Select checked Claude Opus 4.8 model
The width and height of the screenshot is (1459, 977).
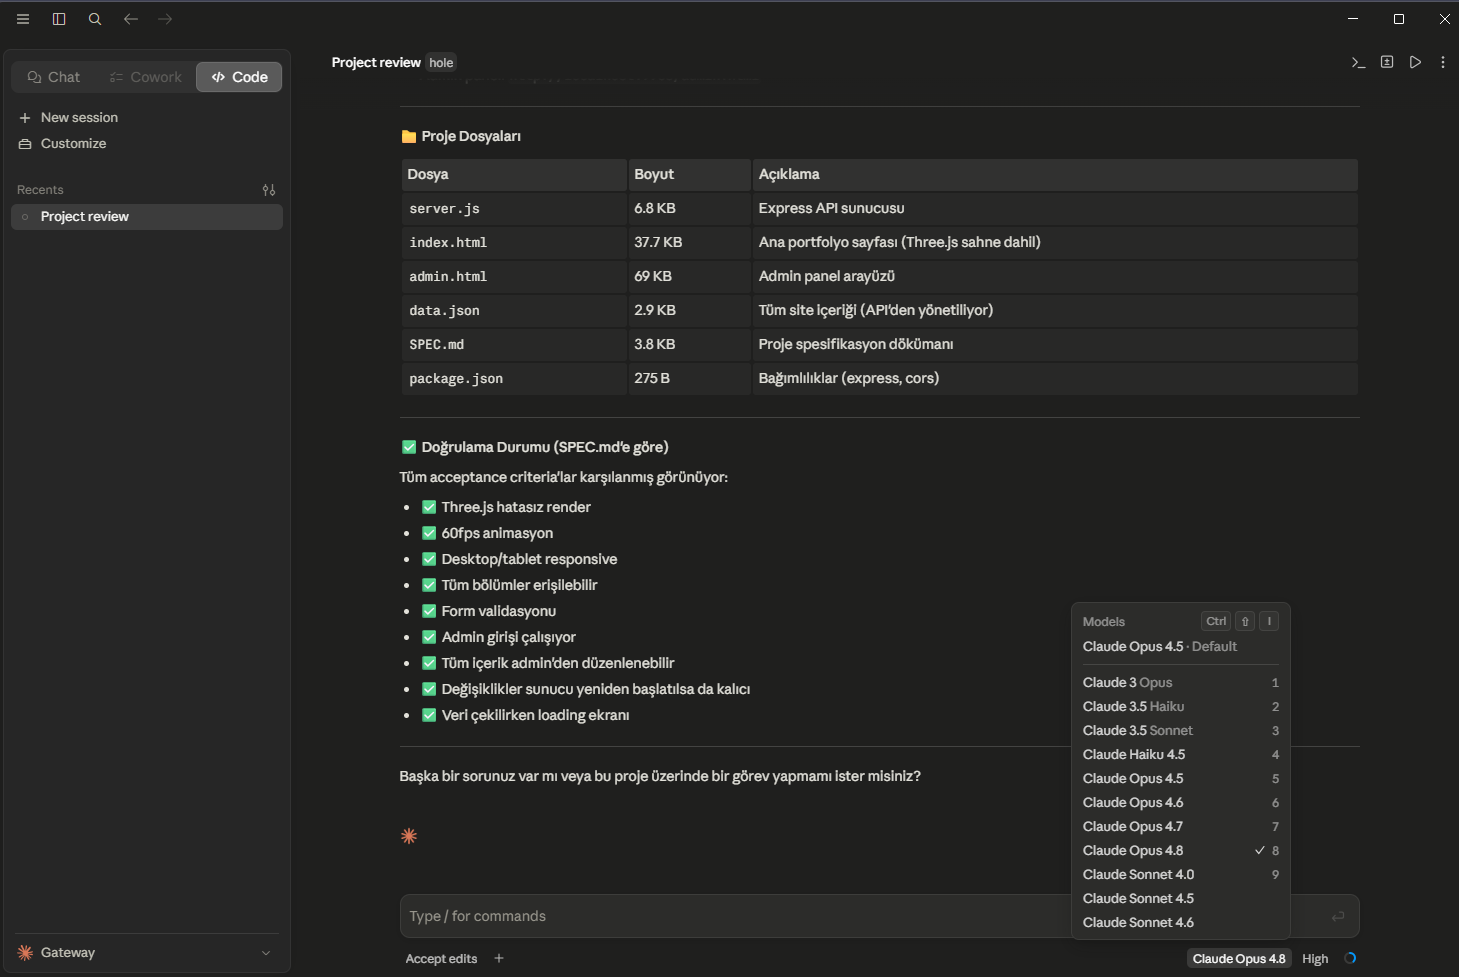pos(1180,851)
